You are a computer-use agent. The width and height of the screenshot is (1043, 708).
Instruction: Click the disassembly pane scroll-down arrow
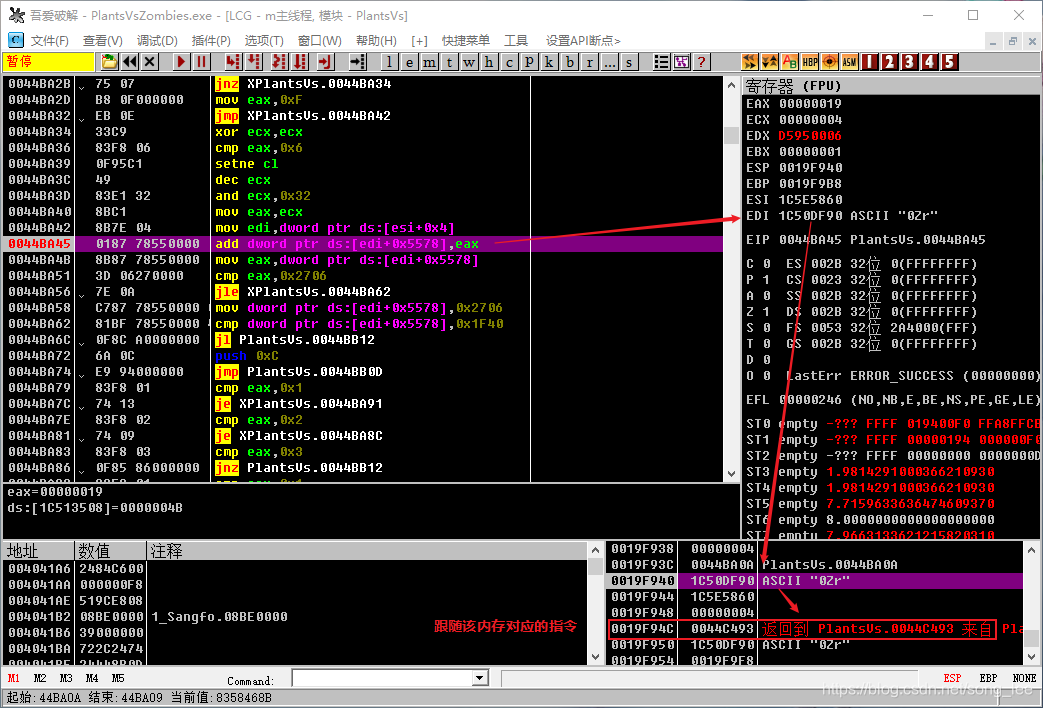pyautogui.click(x=731, y=474)
